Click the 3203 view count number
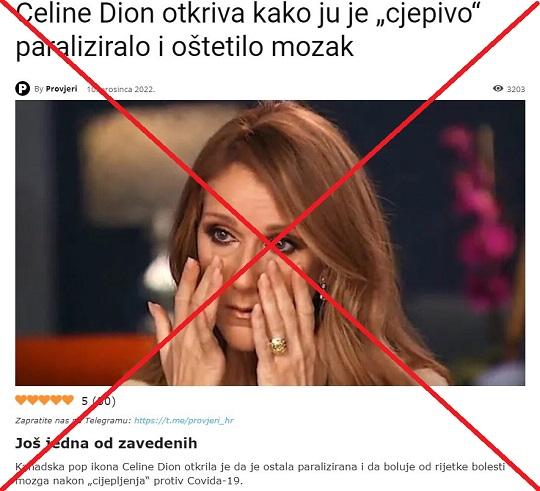This screenshot has width=540, height=491. (x=516, y=89)
